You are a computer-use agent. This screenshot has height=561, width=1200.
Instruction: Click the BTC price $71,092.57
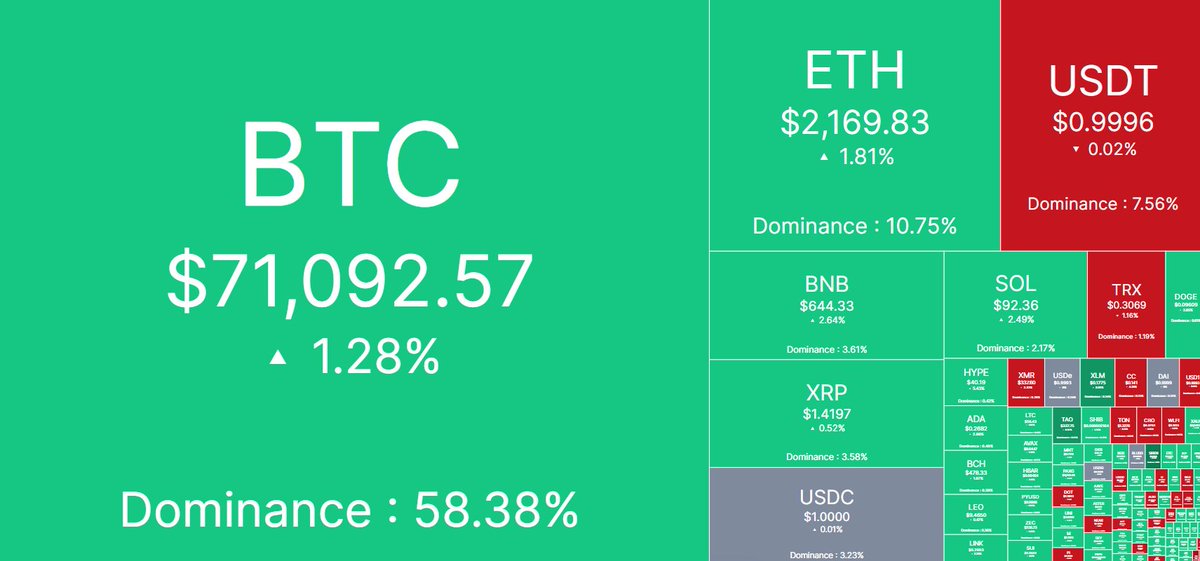tap(349, 281)
